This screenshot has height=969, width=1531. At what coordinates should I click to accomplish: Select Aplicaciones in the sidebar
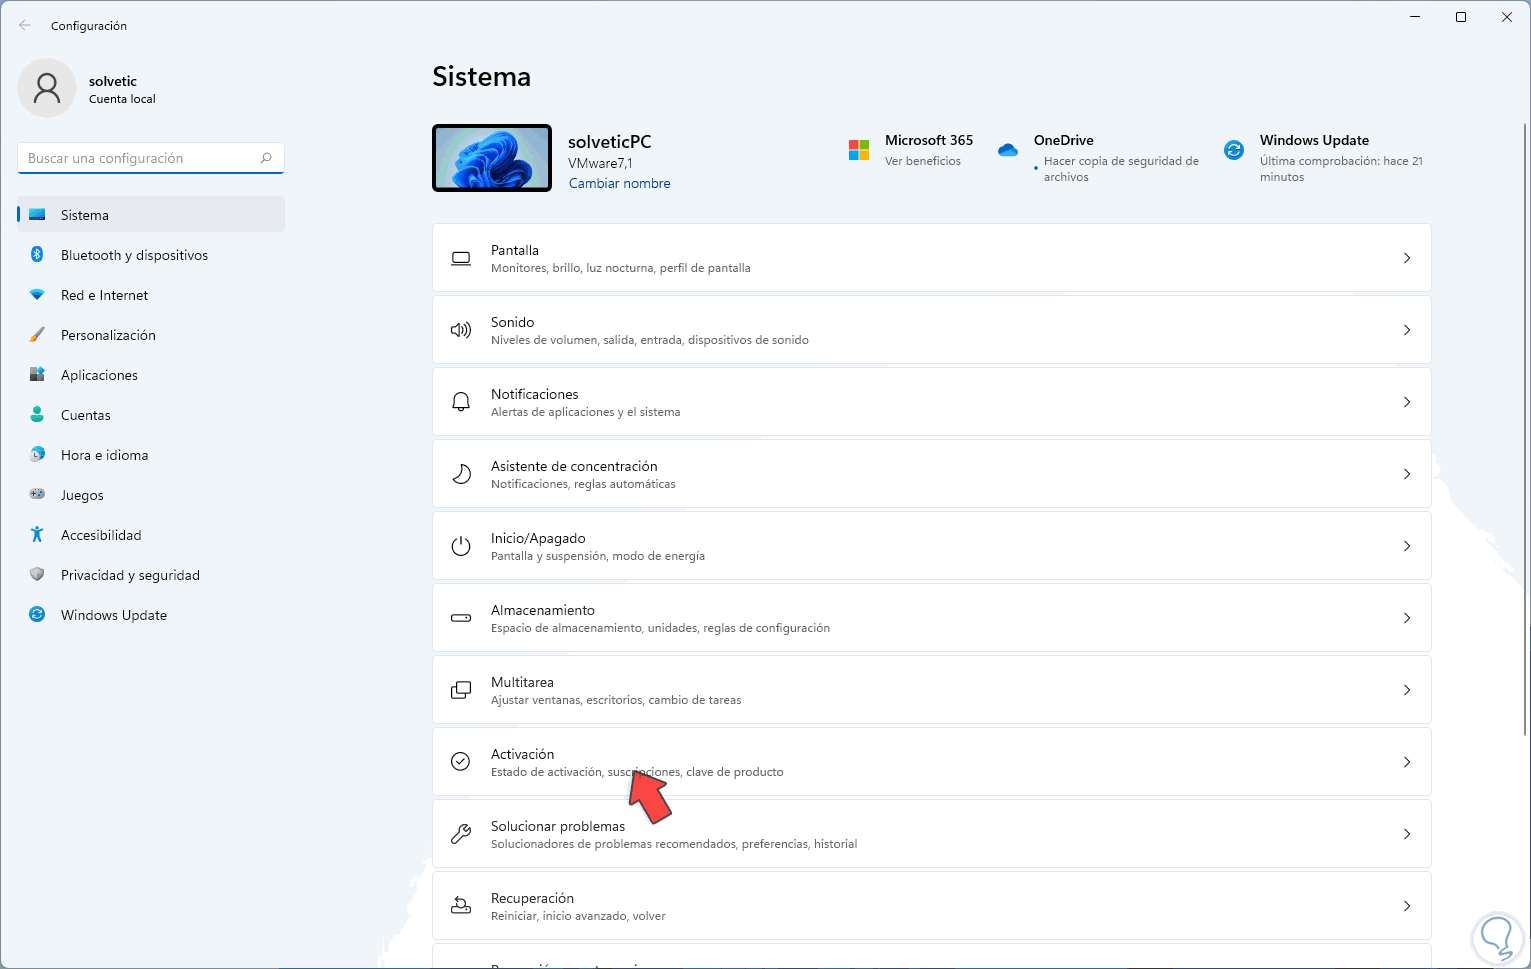tap(99, 375)
